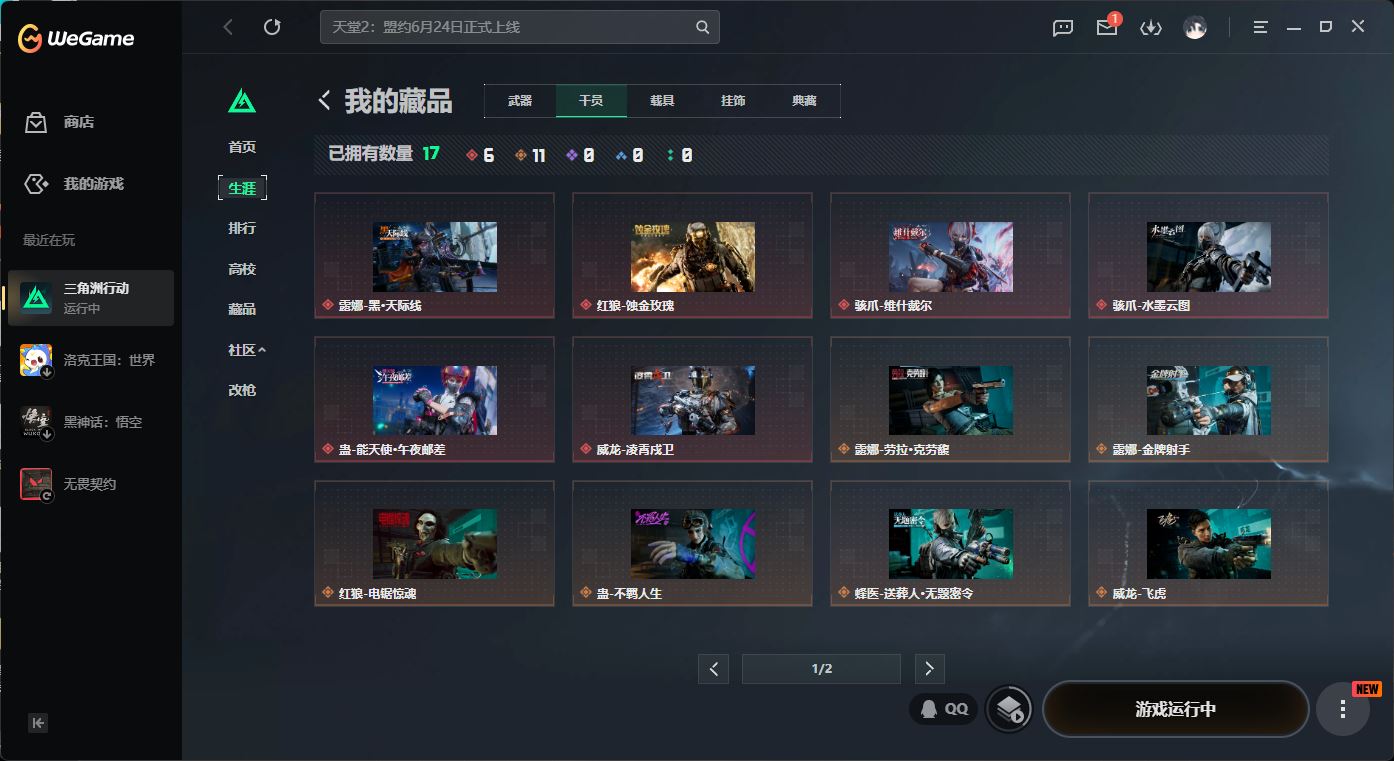The height and width of the screenshot is (761, 1394).
Task: Collapse the left sidebar
Action: coord(38,723)
